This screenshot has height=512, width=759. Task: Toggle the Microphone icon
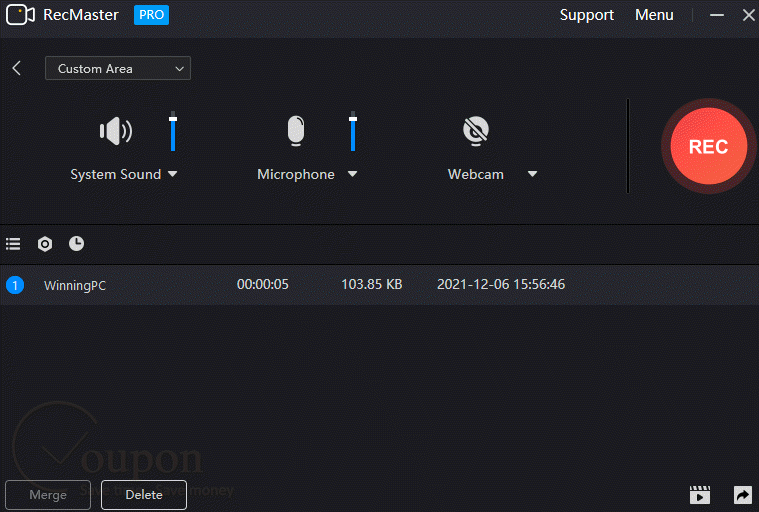[296, 131]
